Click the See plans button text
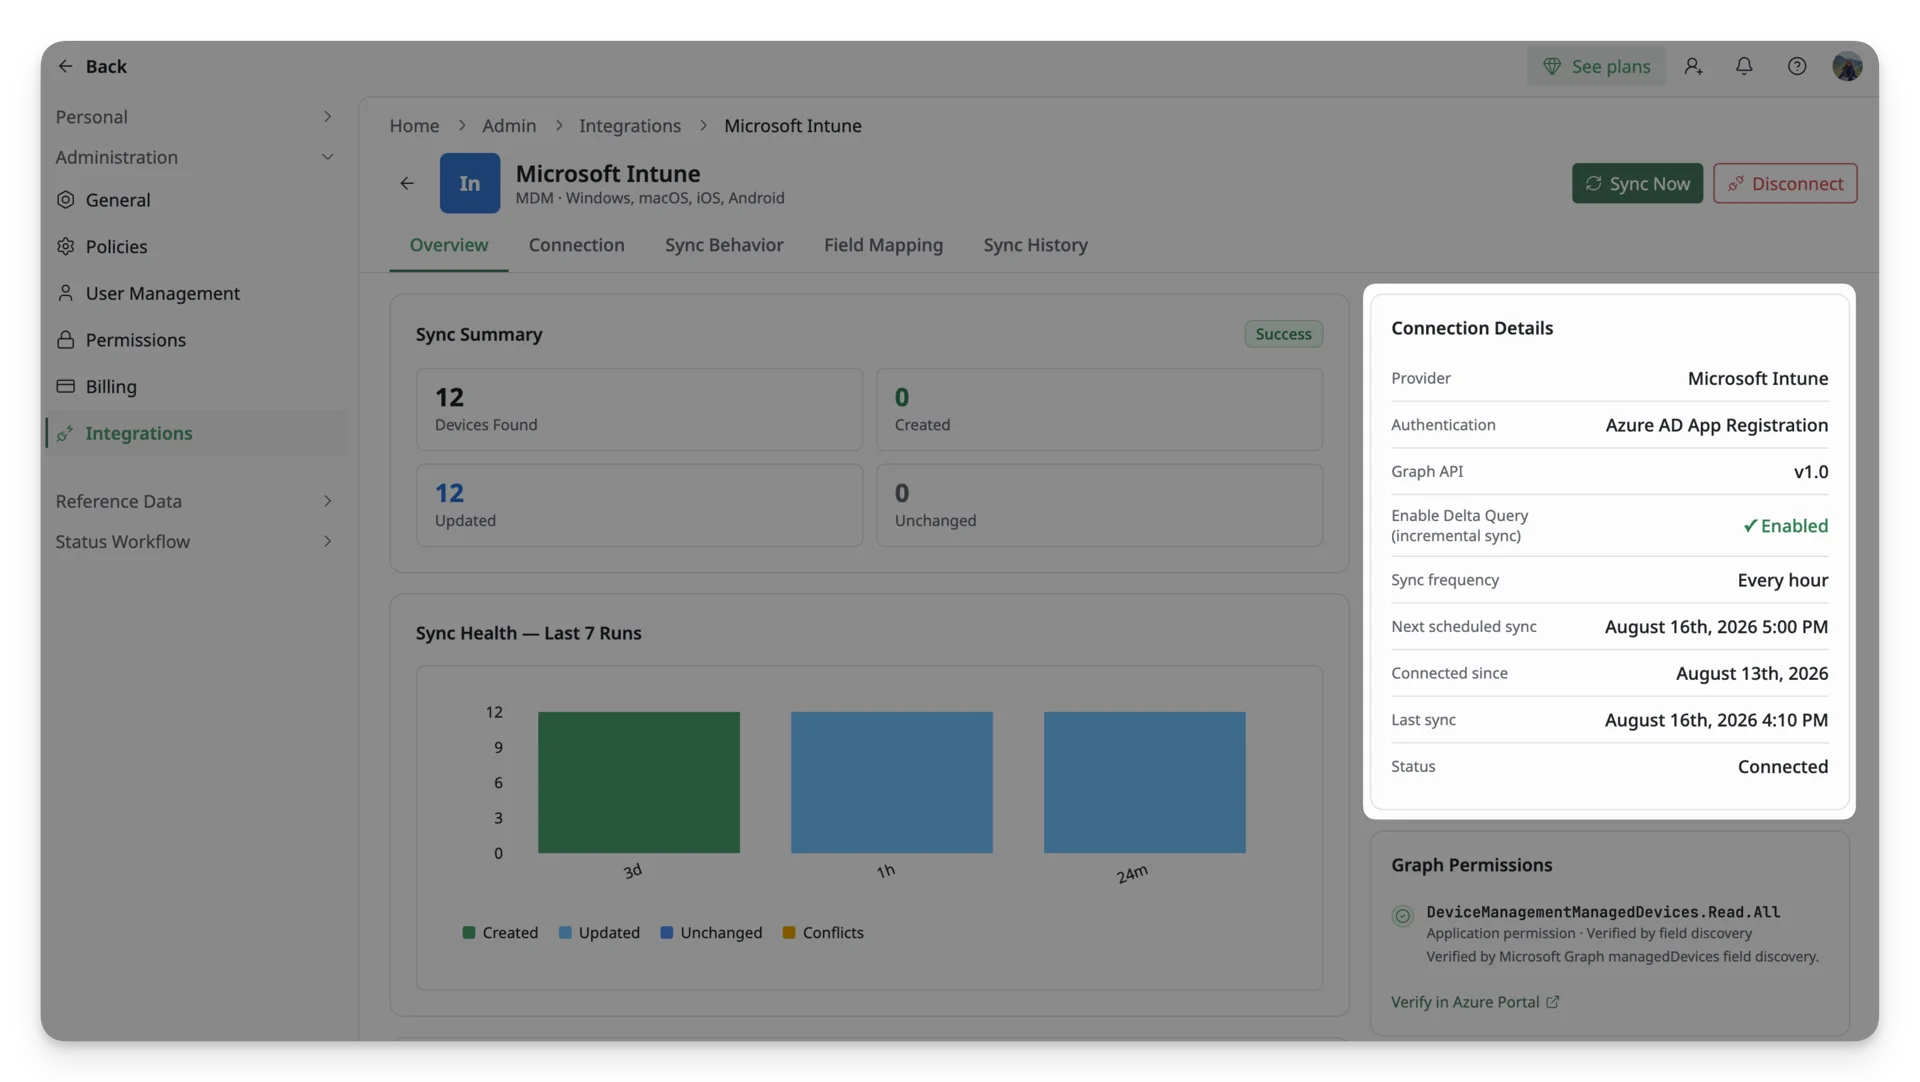Screen dimensions: 1920x1082 [x=1611, y=66]
